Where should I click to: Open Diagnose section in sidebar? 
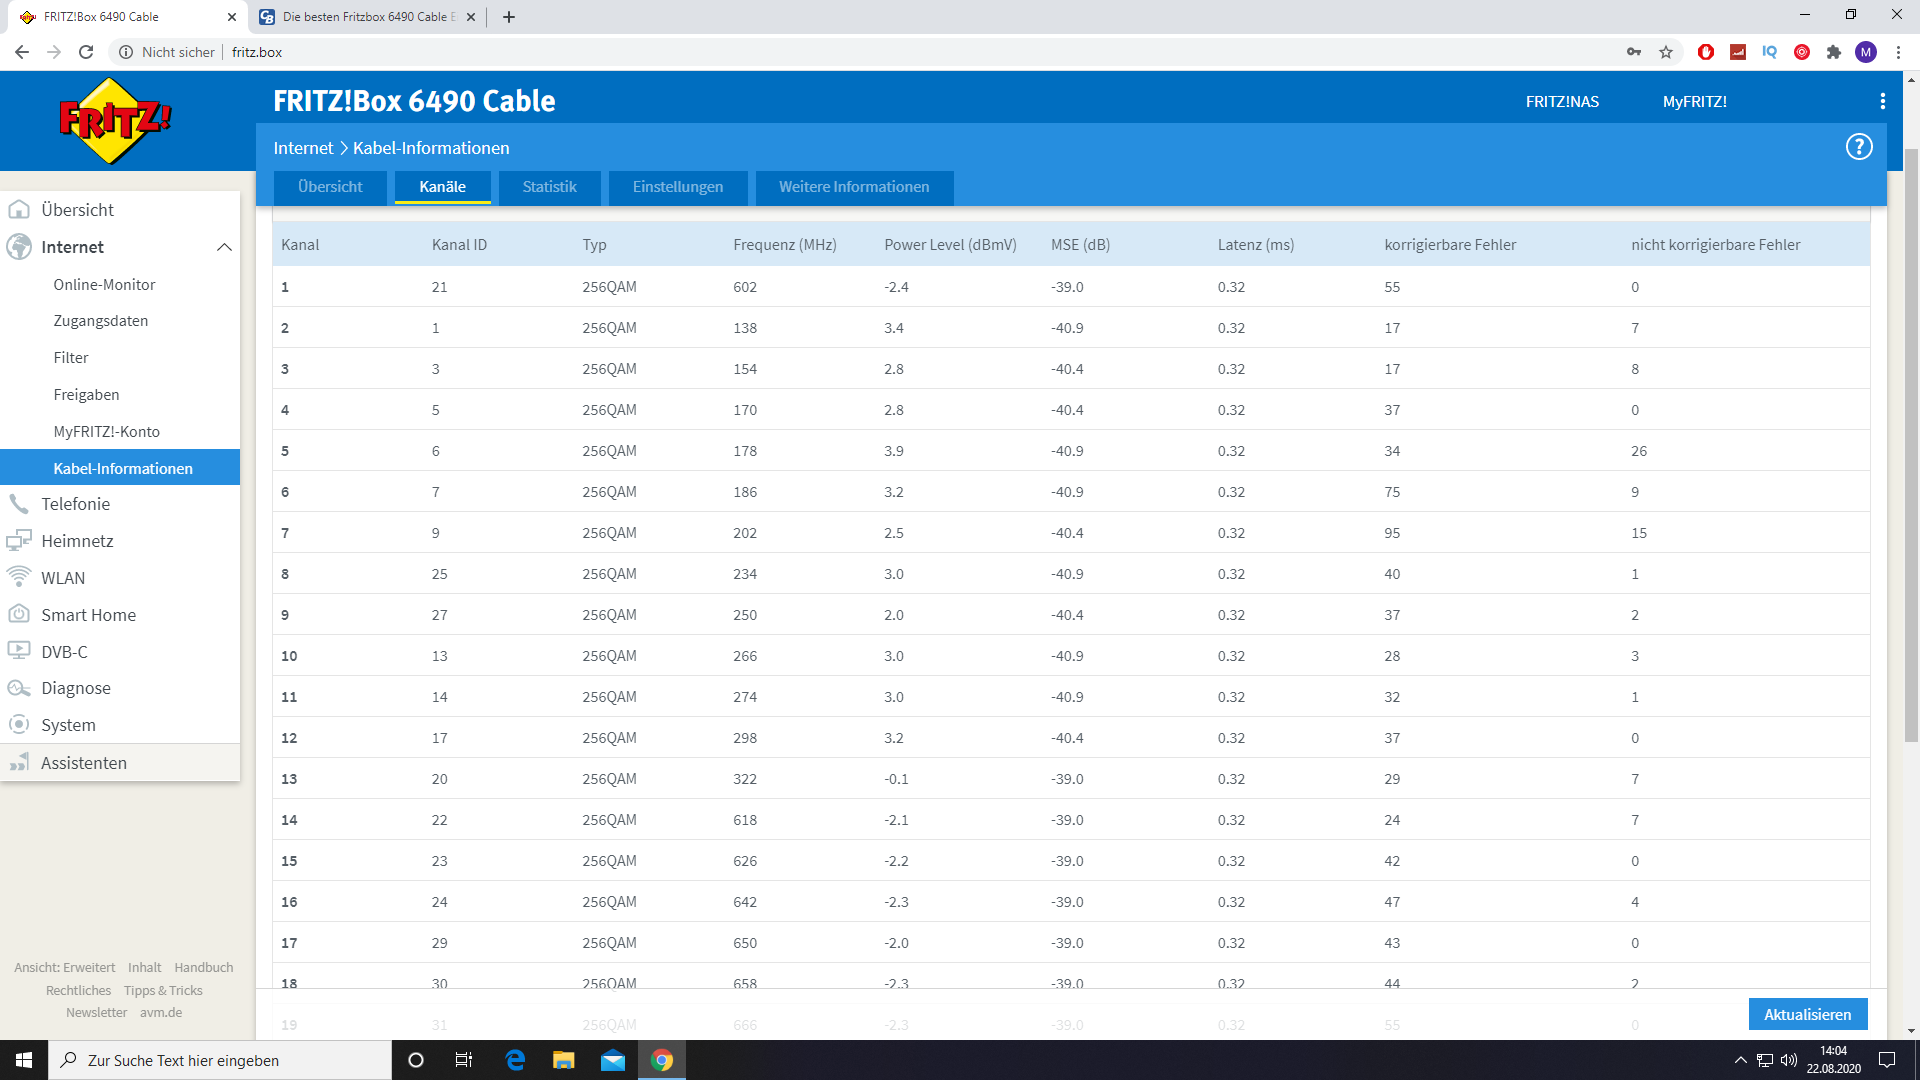tap(76, 688)
